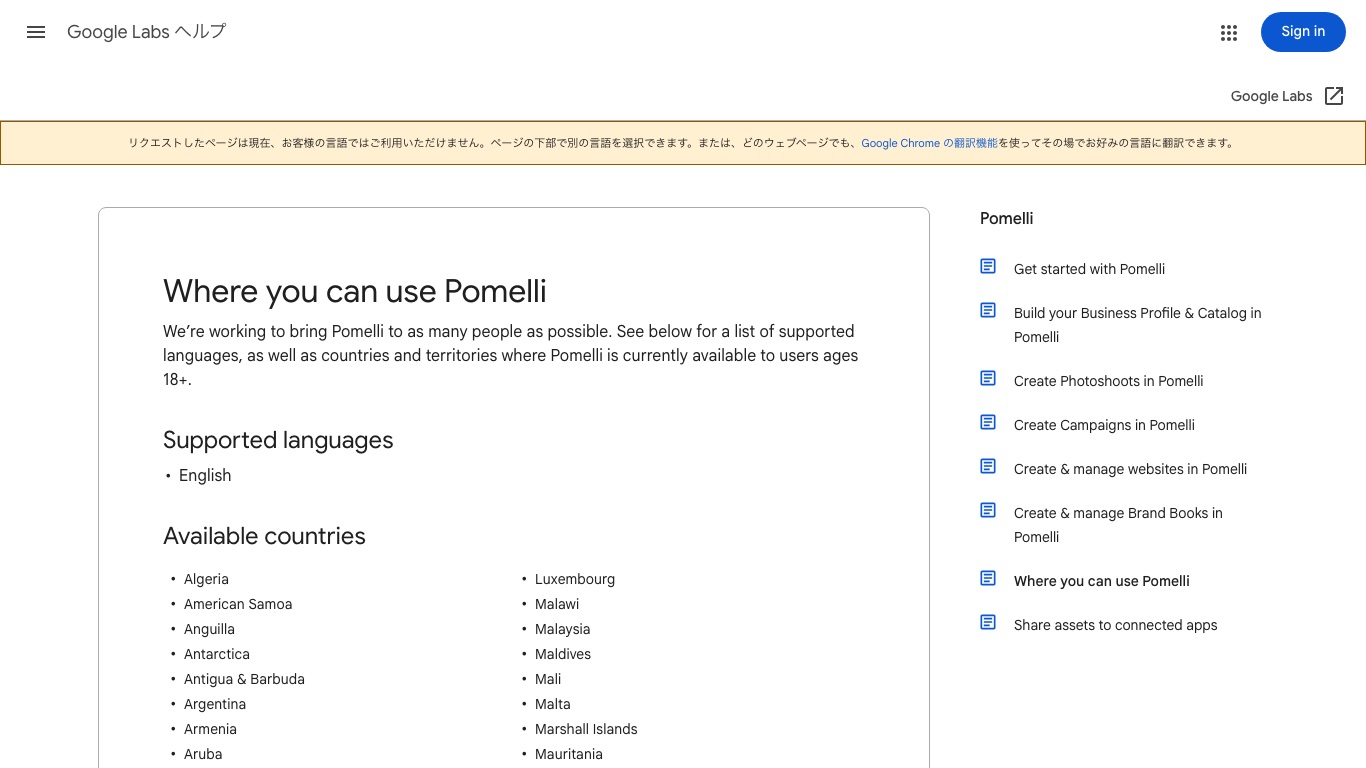Open Create Campaigns in Pomelli article
The width and height of the screenshot is (1366, 768).
1104,425
